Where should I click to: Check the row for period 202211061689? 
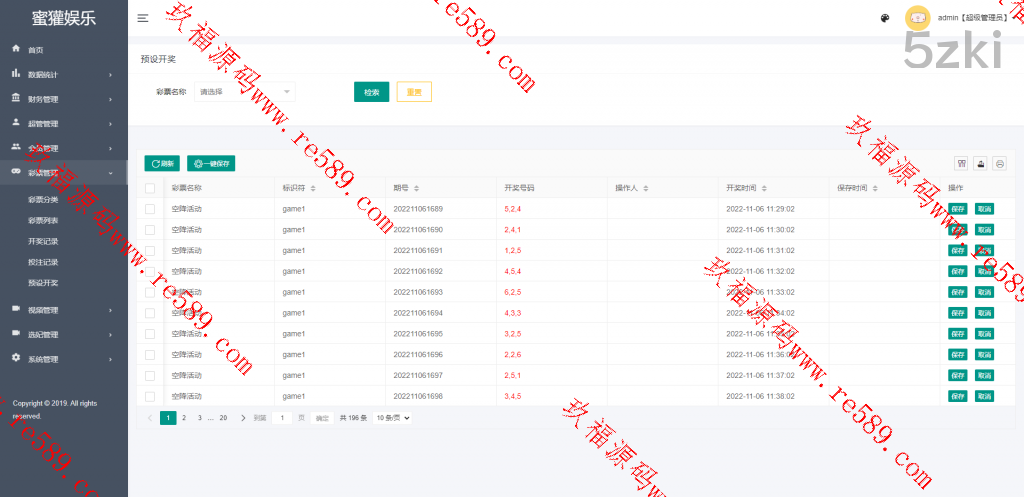[150, 209]
